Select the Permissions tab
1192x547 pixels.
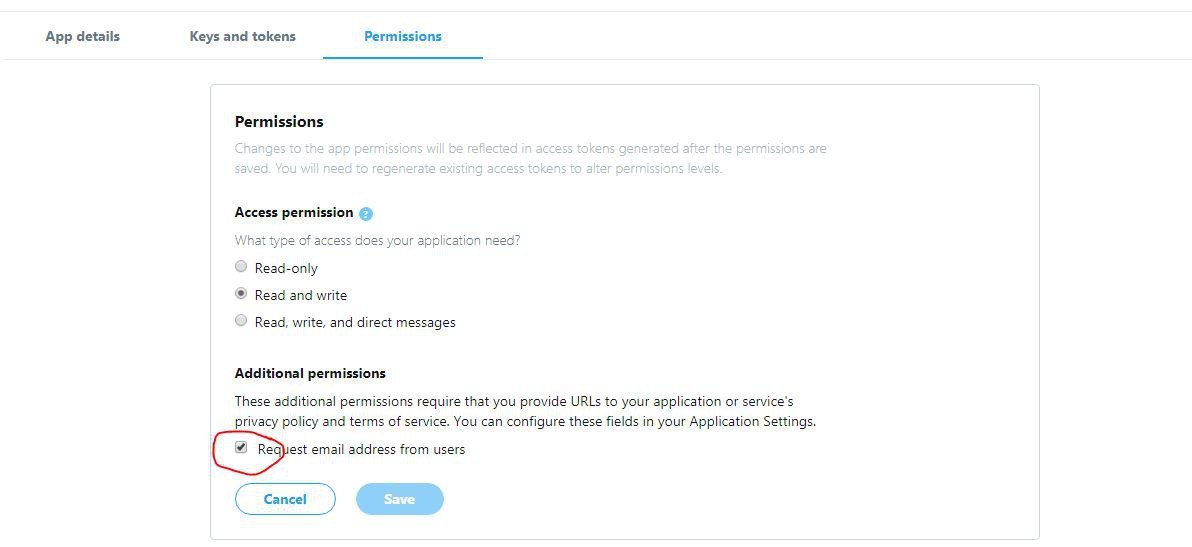(402, 36)
